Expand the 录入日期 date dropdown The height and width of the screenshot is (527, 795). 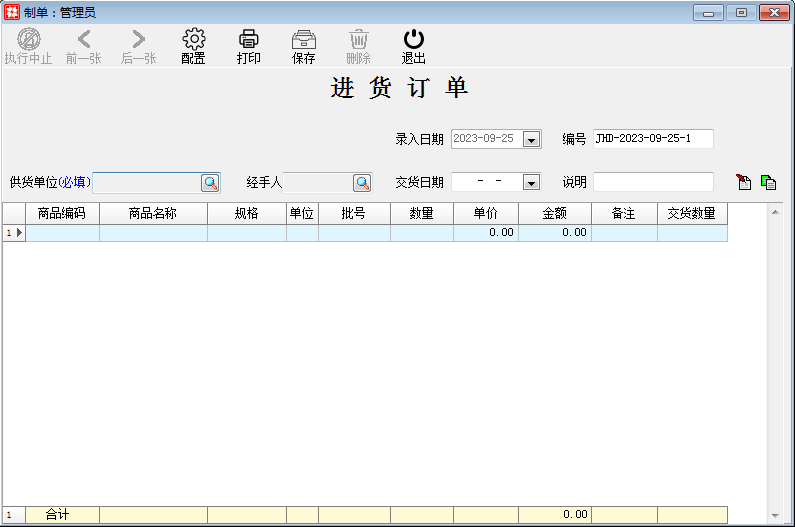click(531, 140)
